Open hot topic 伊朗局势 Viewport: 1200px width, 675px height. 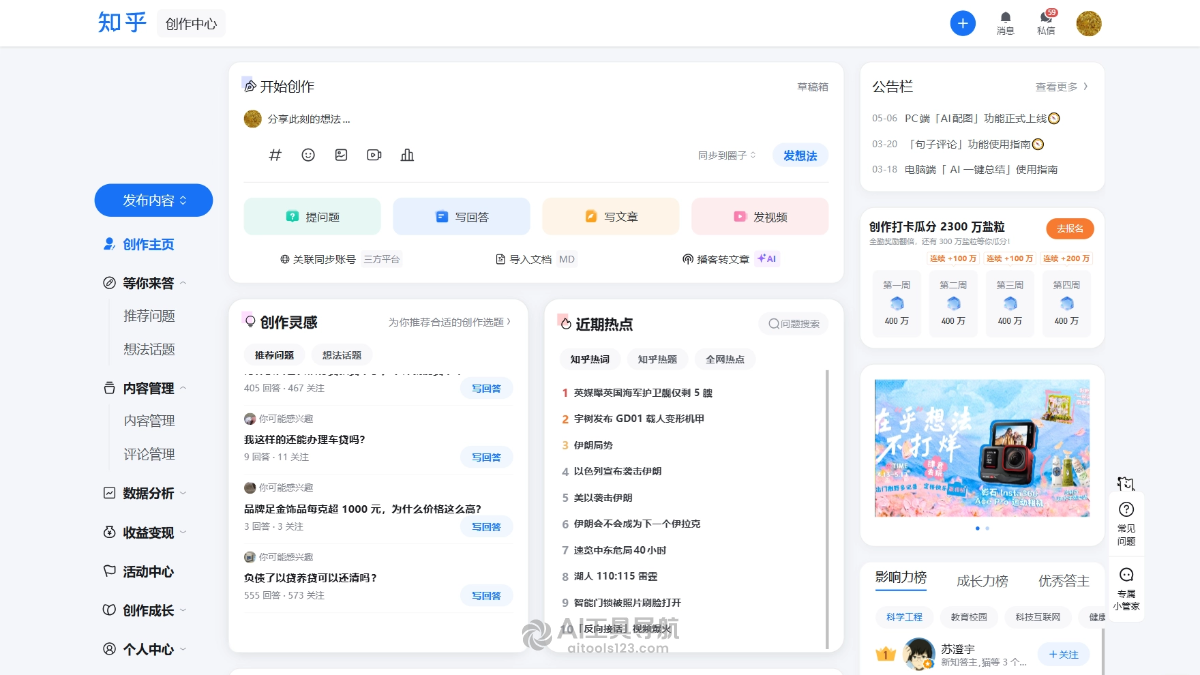point(593,445)
